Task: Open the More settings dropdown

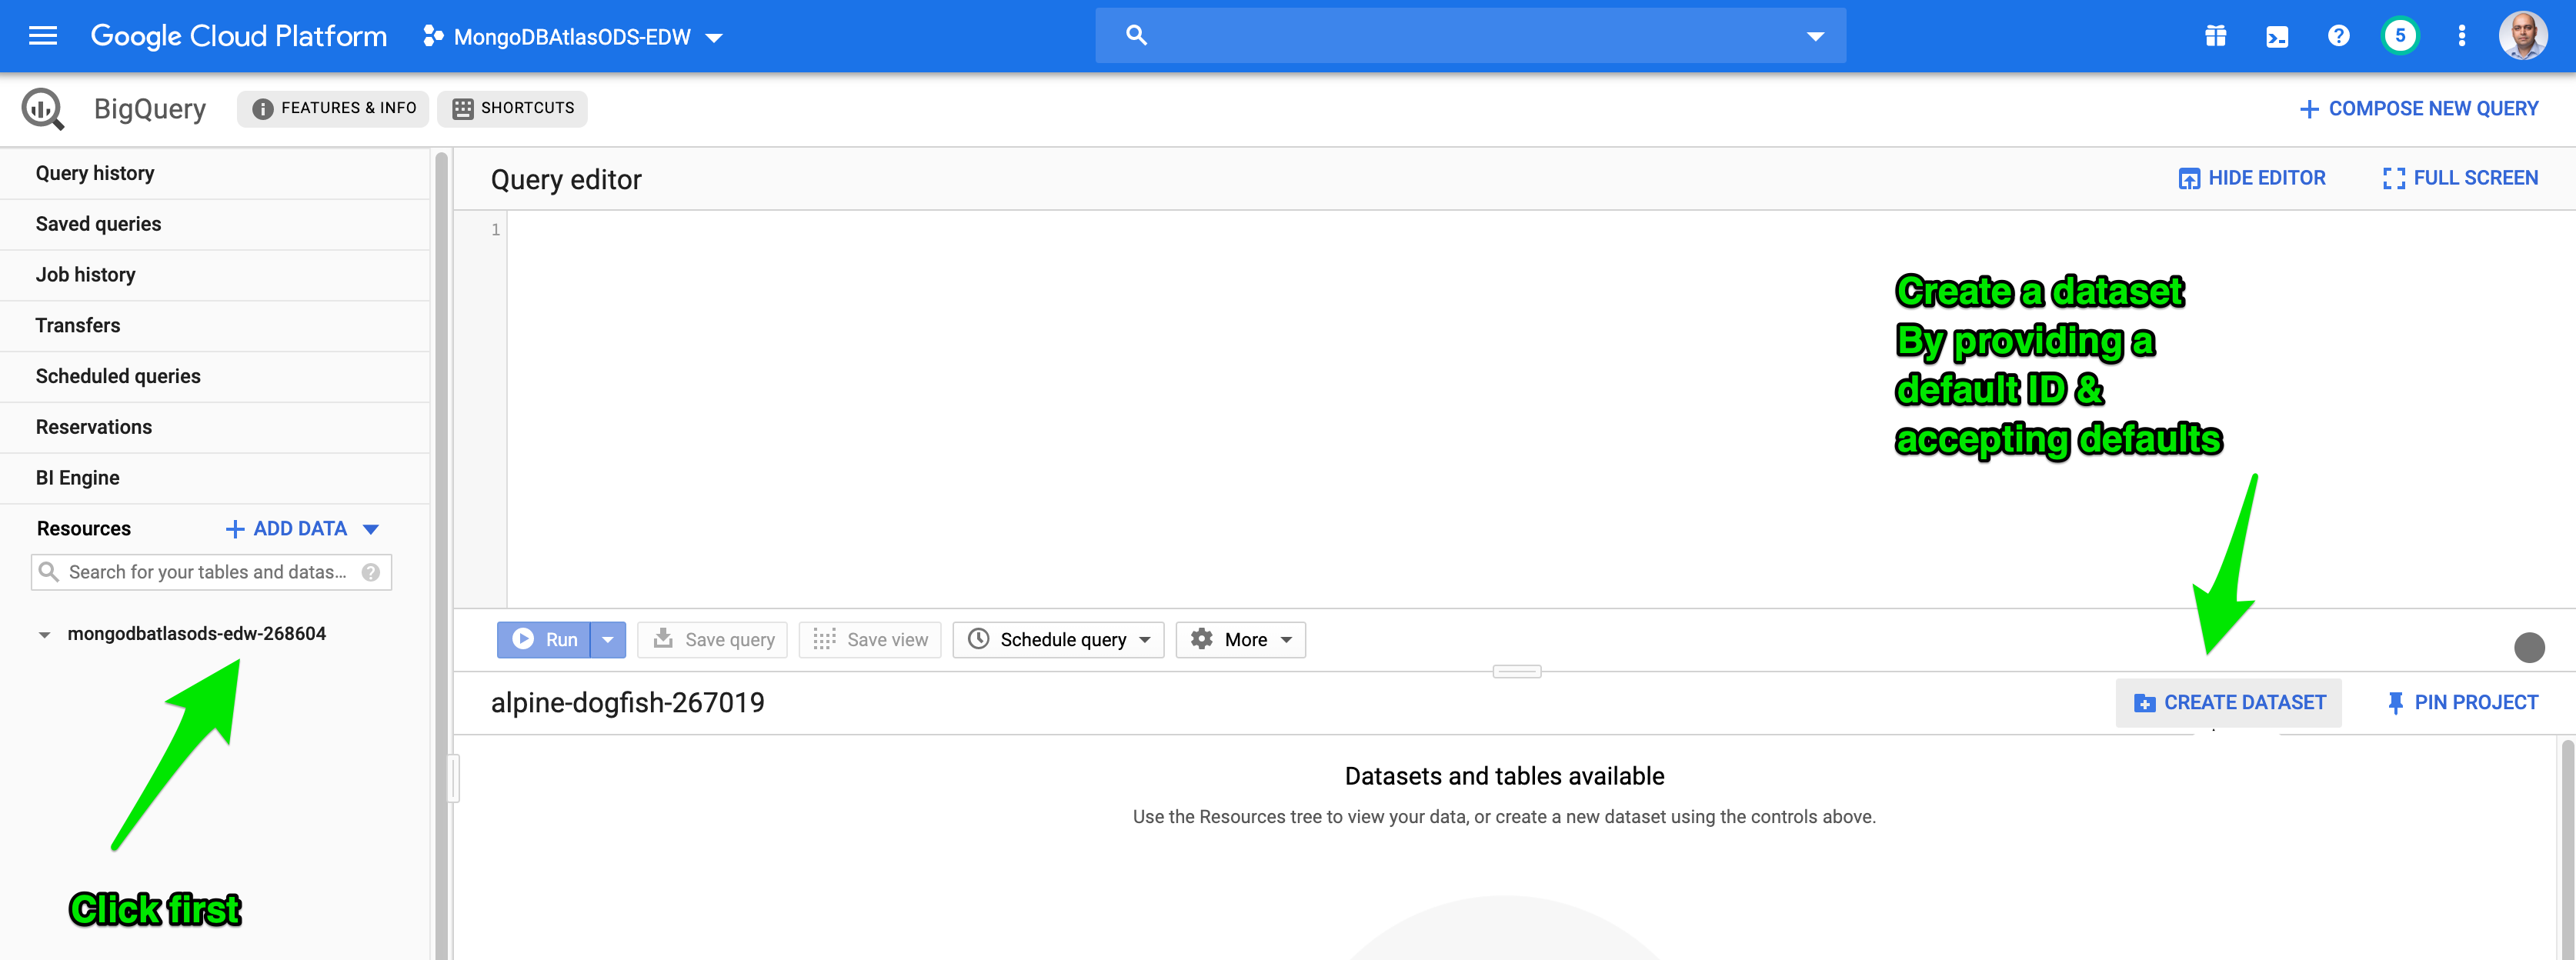Action: click(1240, 640)
